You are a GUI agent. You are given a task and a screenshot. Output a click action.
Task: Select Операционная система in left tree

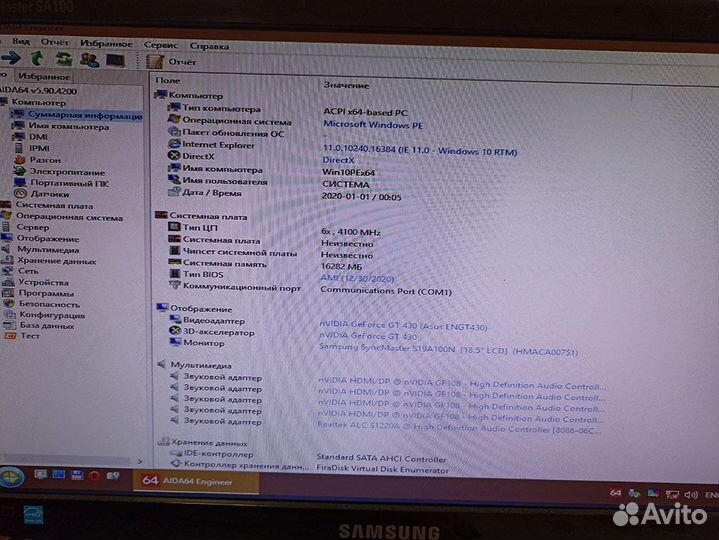(x=69, y=217)
